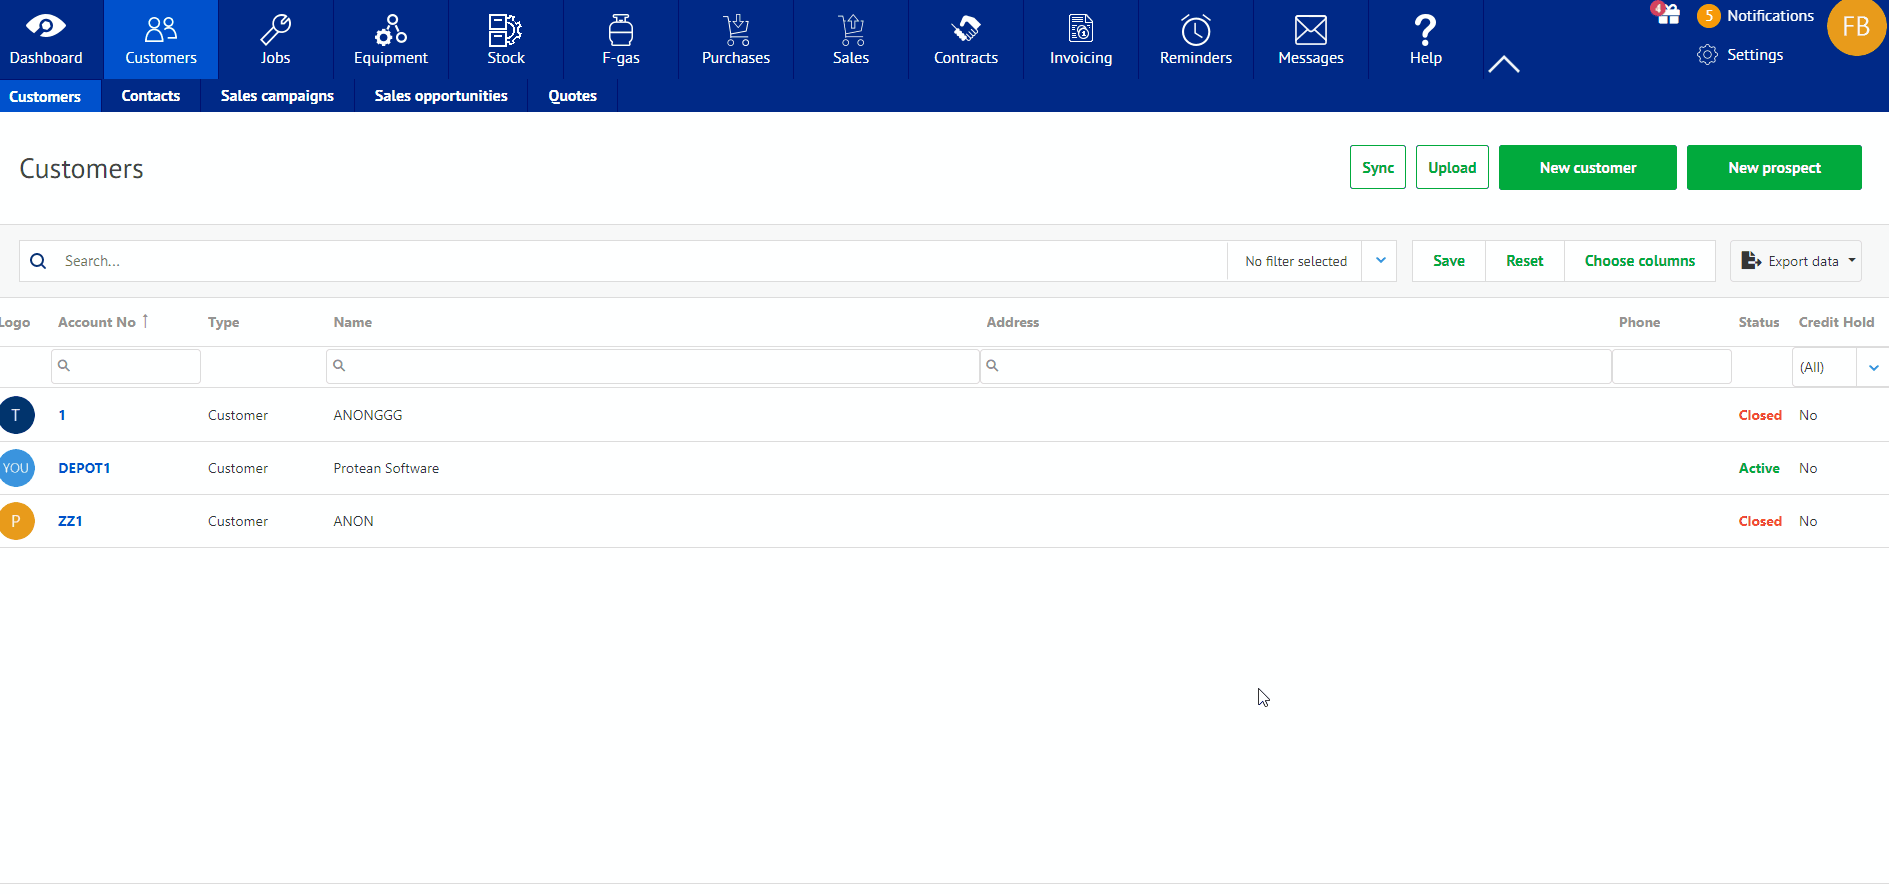This screenshot has width=1889, height=894.
Task: Click the Account No filter field
Action: click(x=126, y=366)
